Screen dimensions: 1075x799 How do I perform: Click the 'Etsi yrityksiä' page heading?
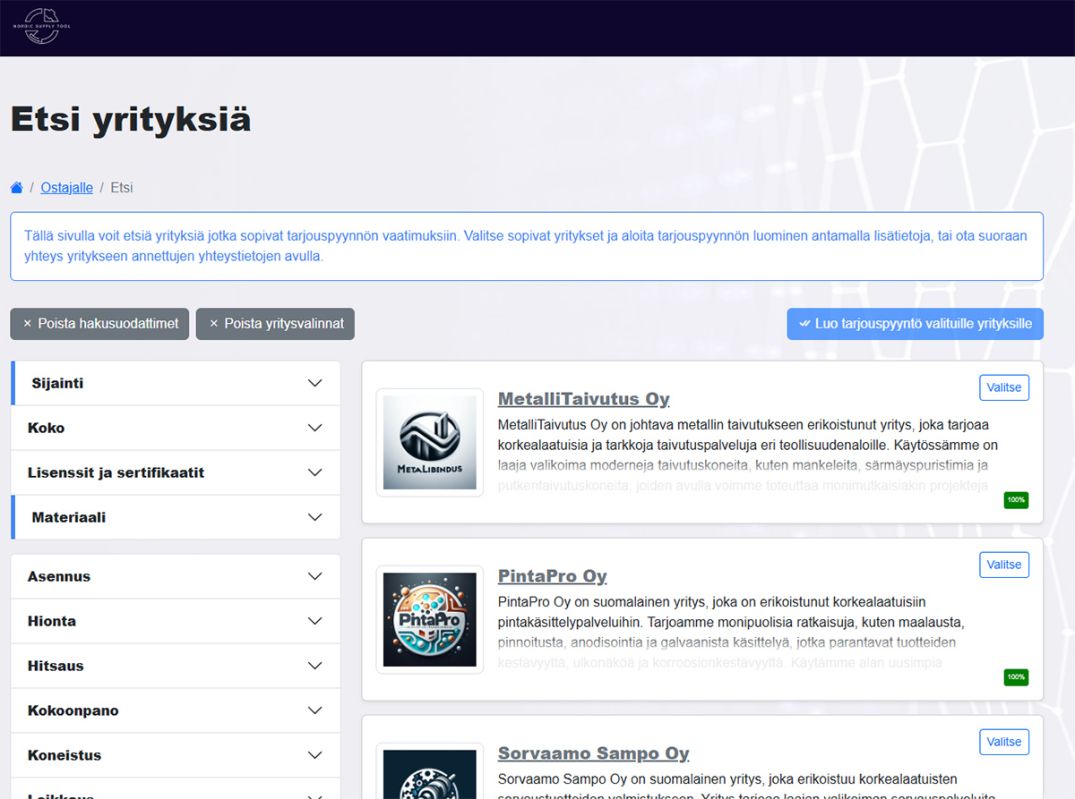point(131,119)
